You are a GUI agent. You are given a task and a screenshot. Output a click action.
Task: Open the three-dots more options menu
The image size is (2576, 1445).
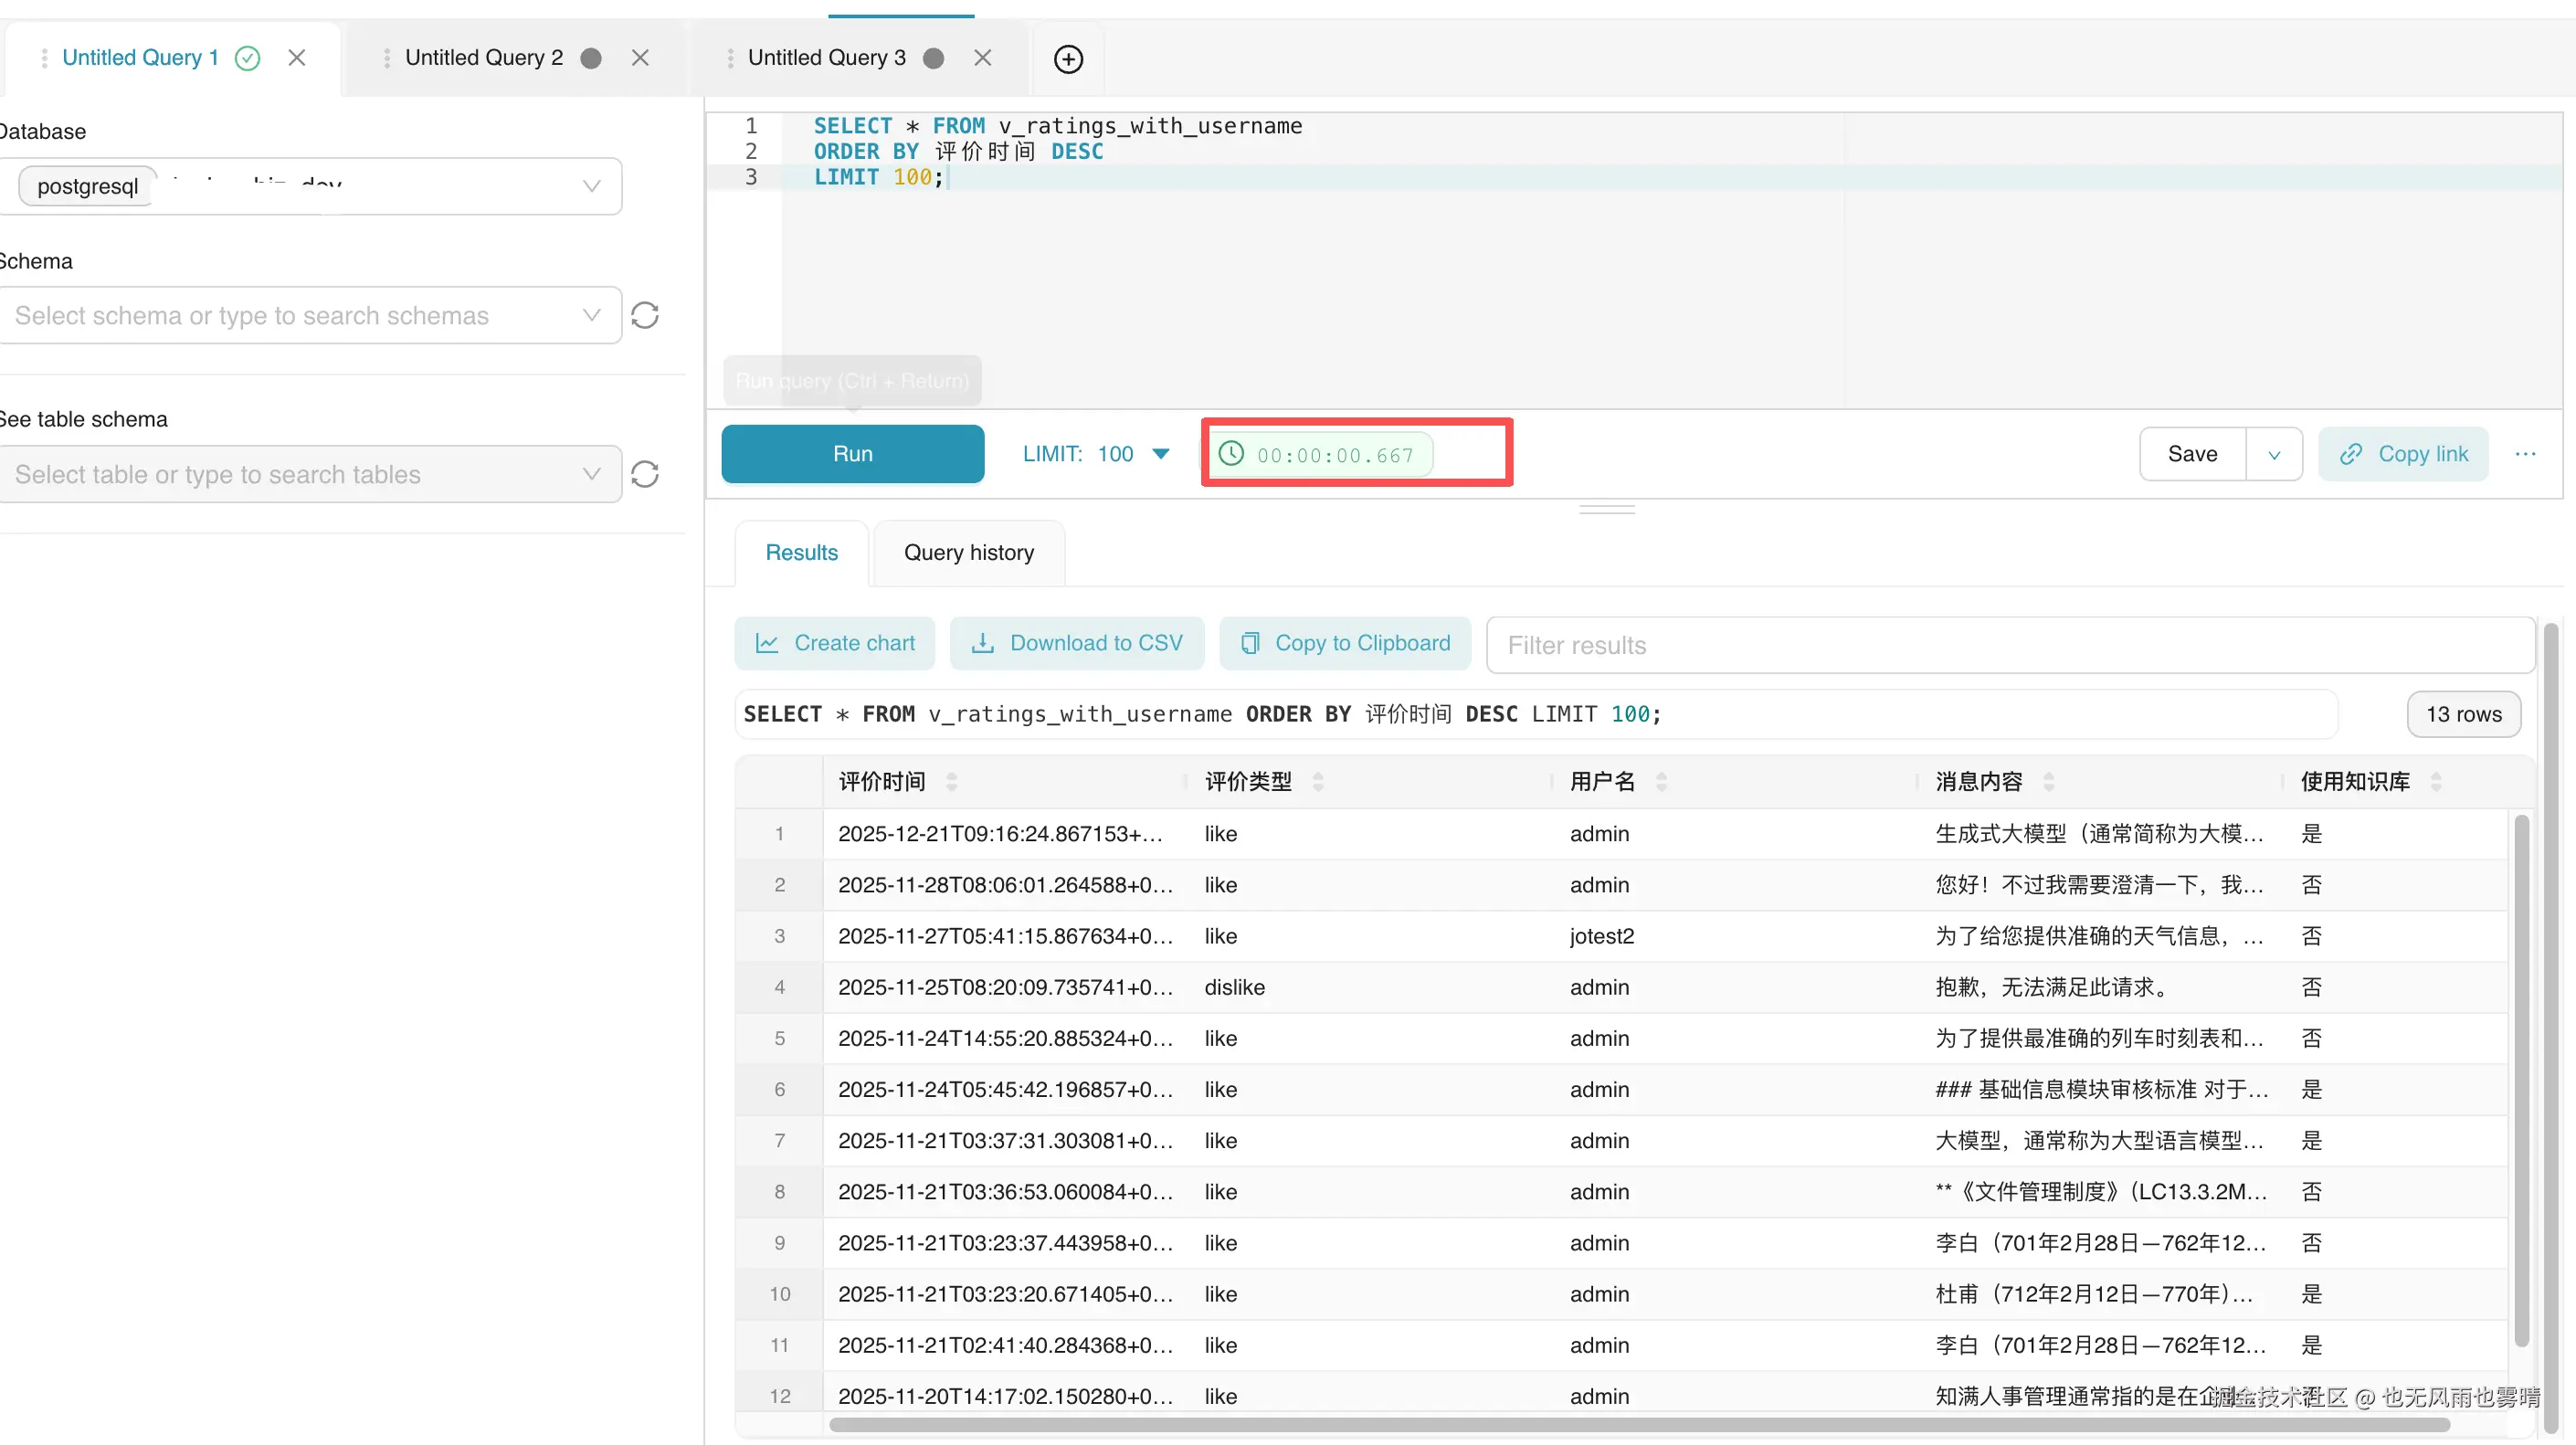[2525, 454]
